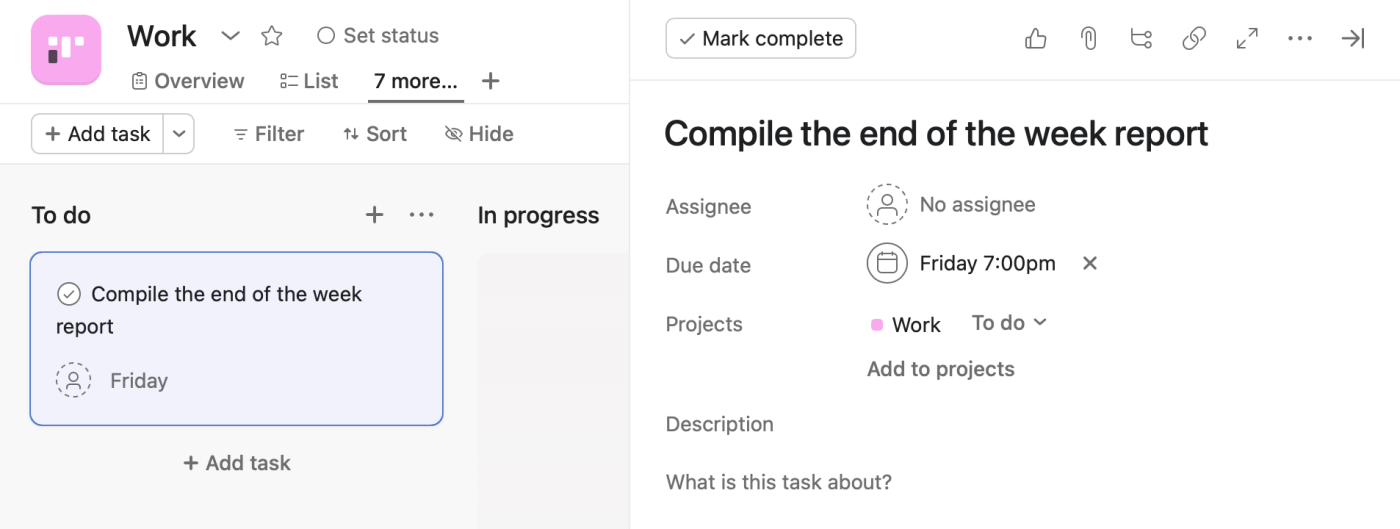Expand task to full screen view
Image resolution: width=1400 pixels, height=529 pixels.
point(1247,39)
